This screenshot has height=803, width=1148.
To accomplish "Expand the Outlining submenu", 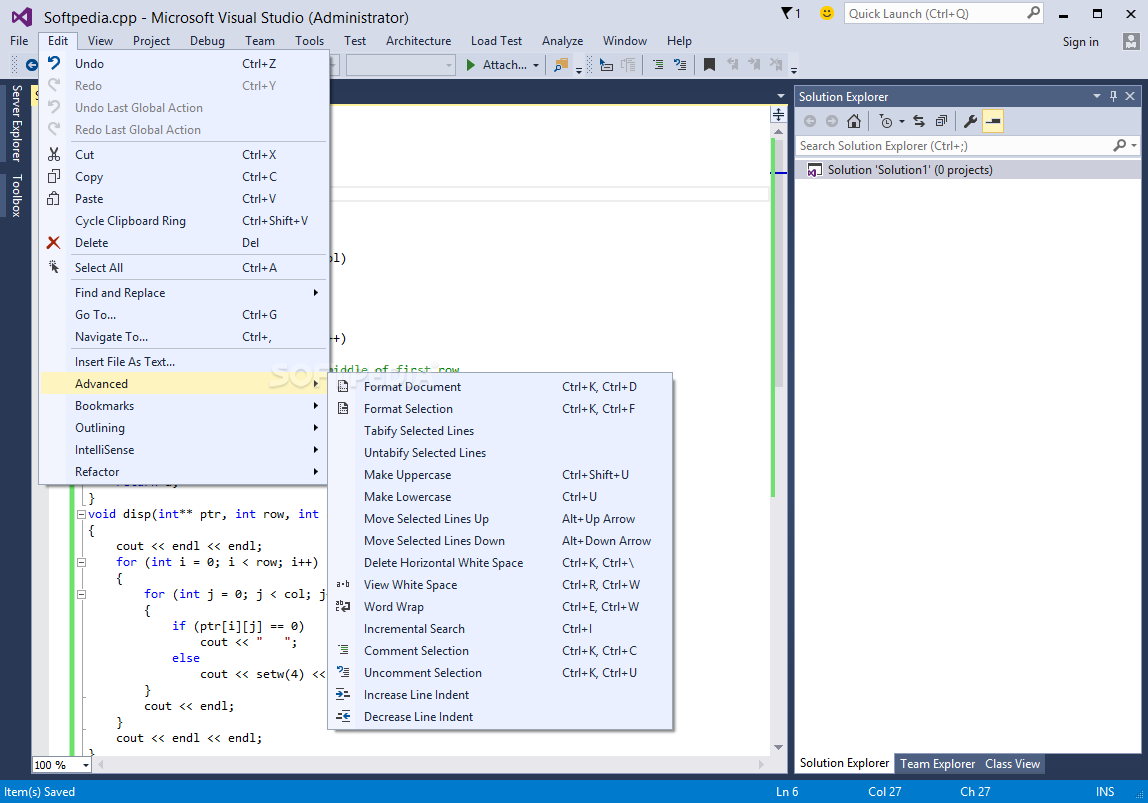I will tap(184, 427).
